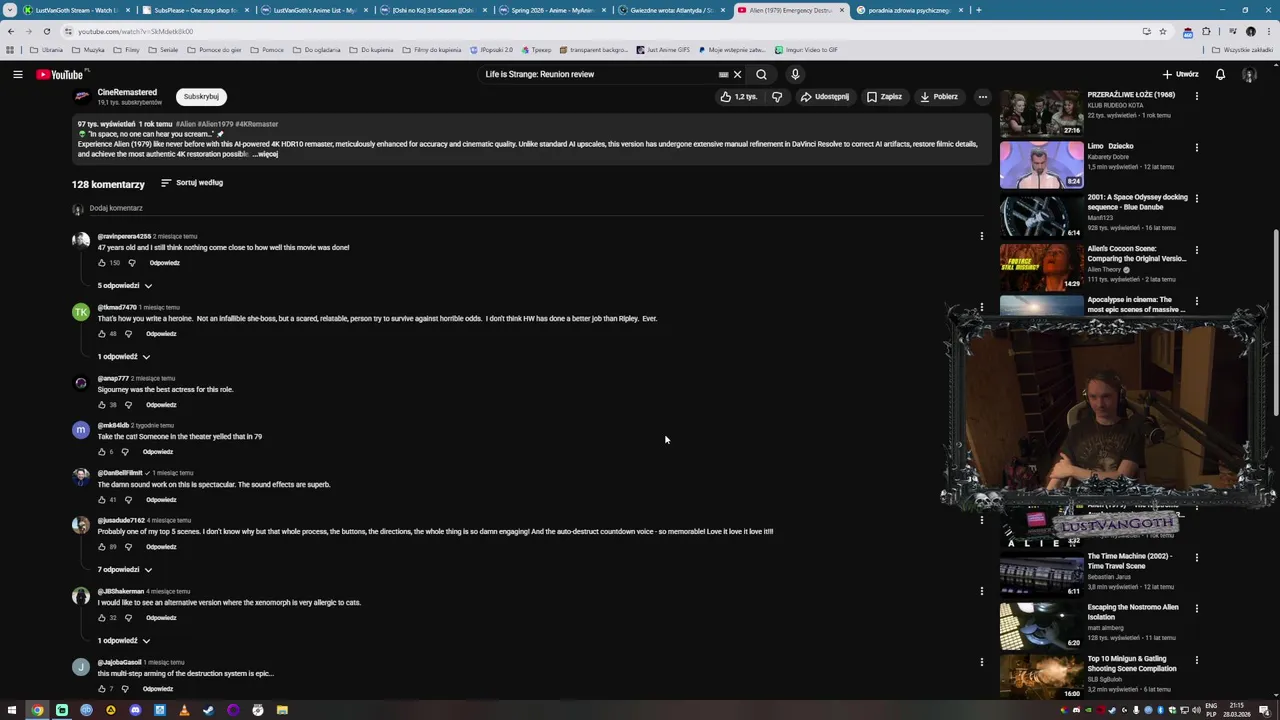
Task: Open the Muzyka bookmarks folder
Action: pyautogui.click(x=88, y=50)
